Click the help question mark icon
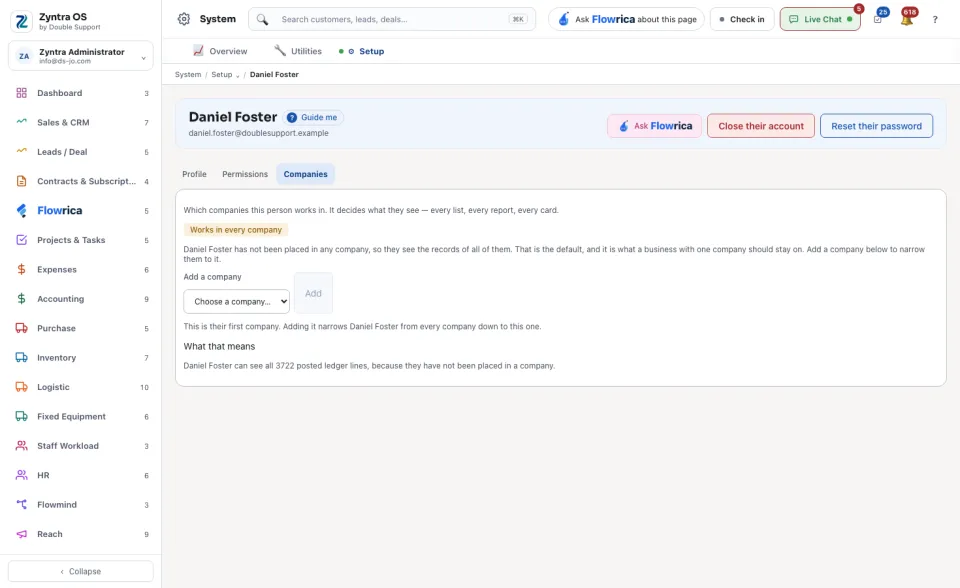This screenshot has height=588, width=960. 935,20
